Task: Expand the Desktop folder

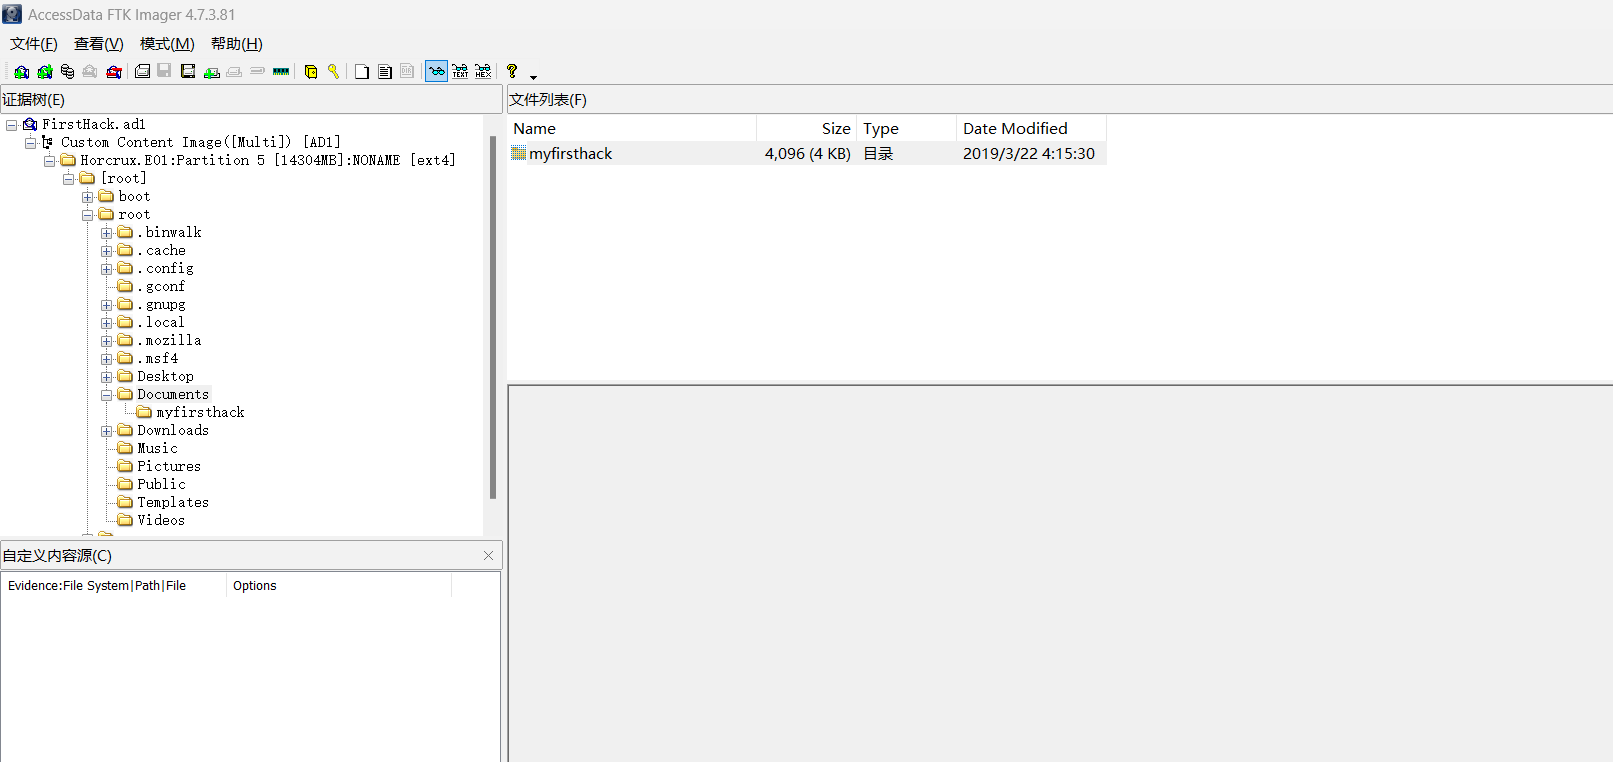Action: click(x=106, y=377)
